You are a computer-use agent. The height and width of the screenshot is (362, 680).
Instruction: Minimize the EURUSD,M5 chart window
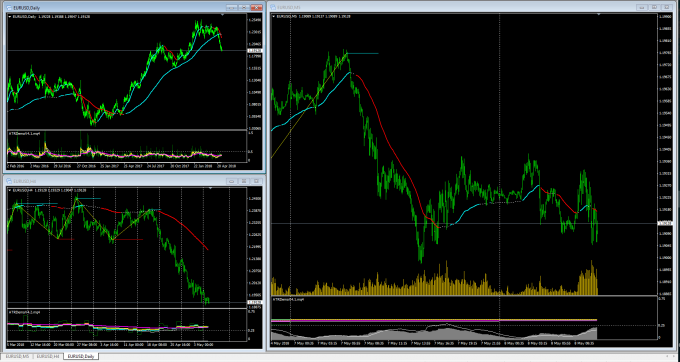642,7
